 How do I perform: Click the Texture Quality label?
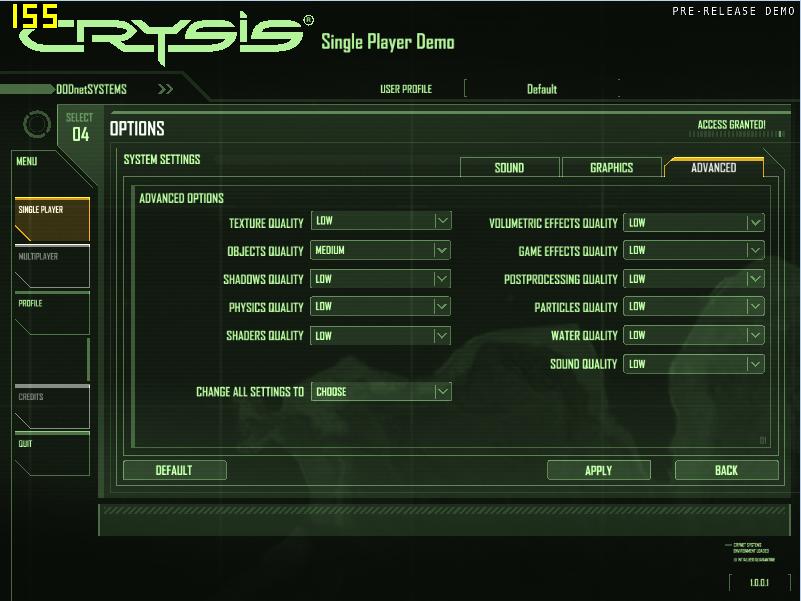(266, 223)
